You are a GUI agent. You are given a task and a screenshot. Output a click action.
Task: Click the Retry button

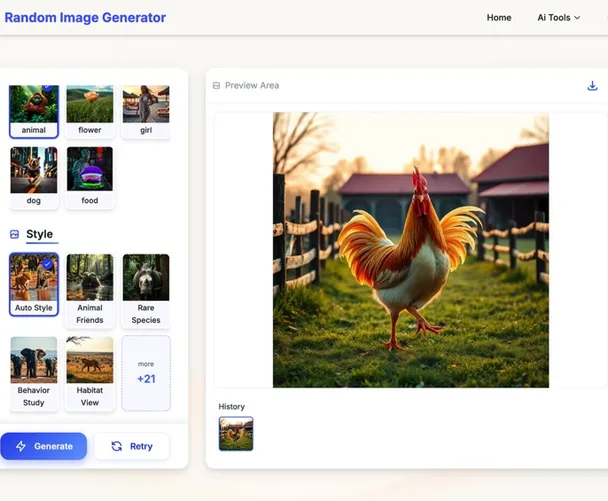pos(132,446)
